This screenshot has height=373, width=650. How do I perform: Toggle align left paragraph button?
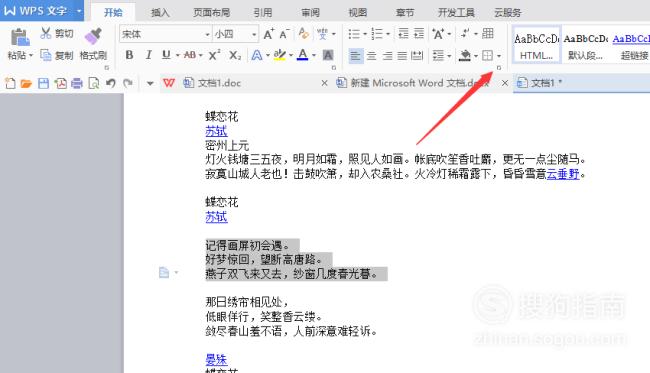click(x=355, y=55)
